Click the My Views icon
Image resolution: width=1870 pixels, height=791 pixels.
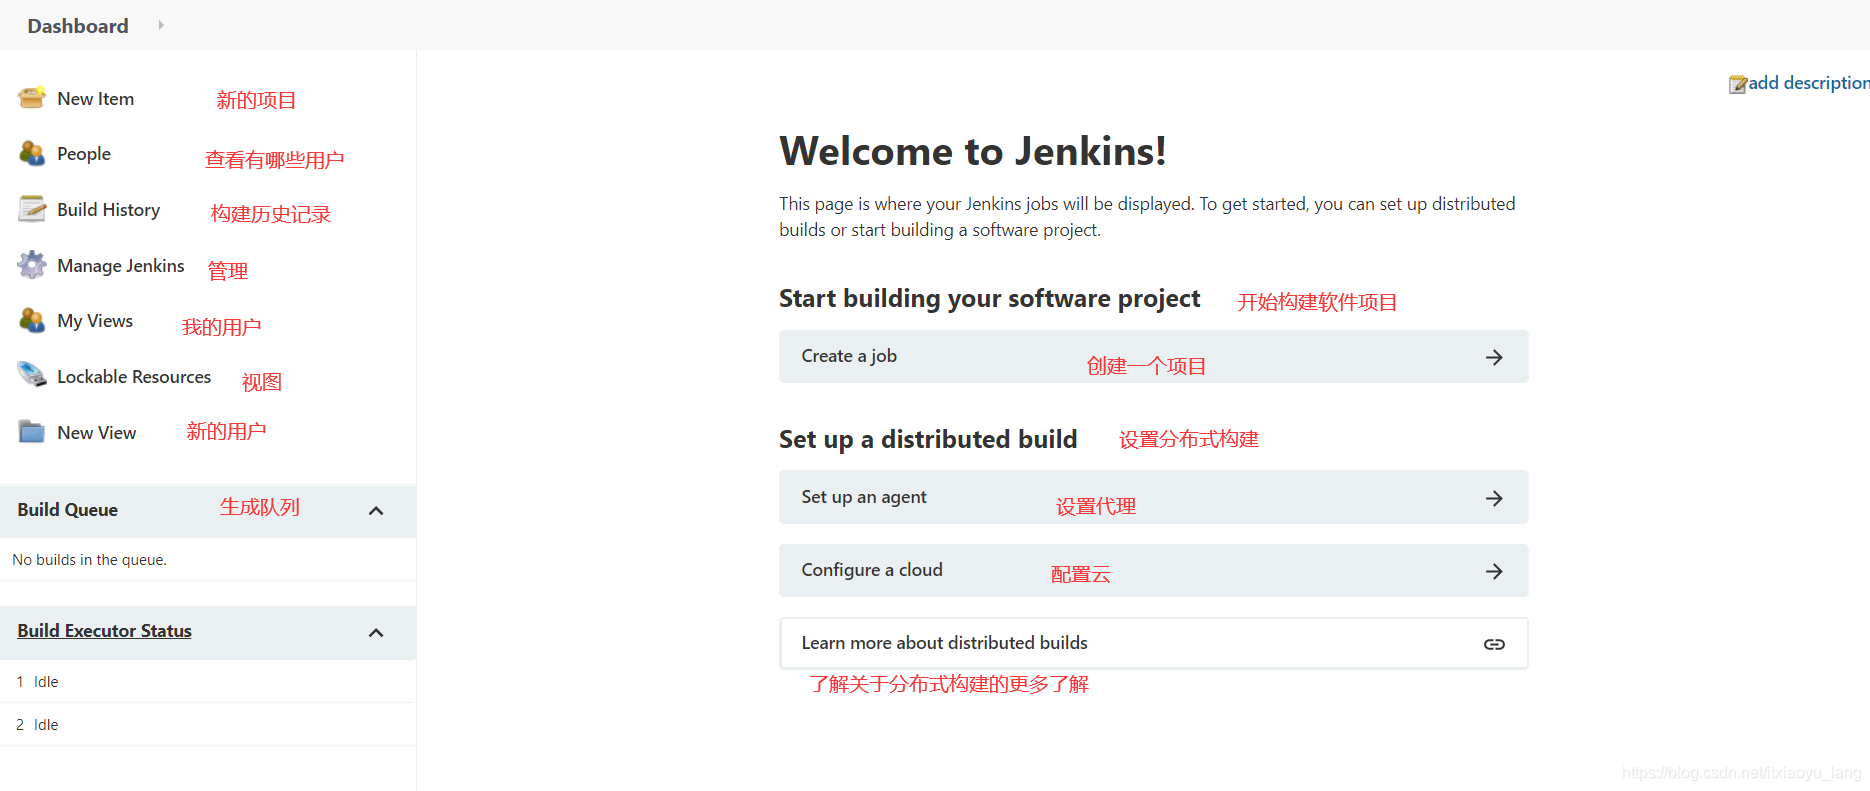pyautogui.click(x=32, y=321)
